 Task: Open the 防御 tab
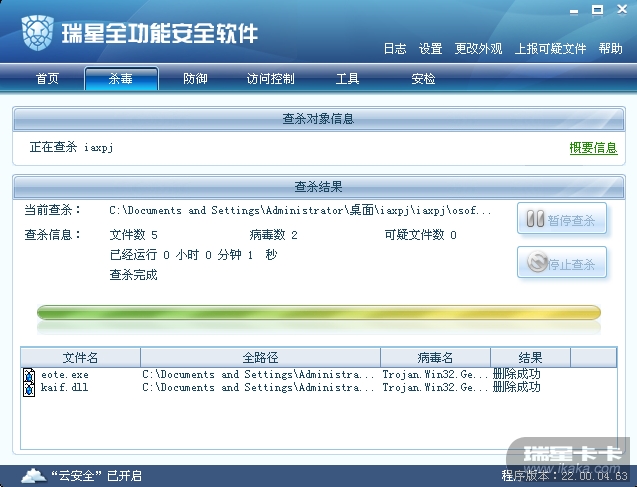click(x=195, y=78)
